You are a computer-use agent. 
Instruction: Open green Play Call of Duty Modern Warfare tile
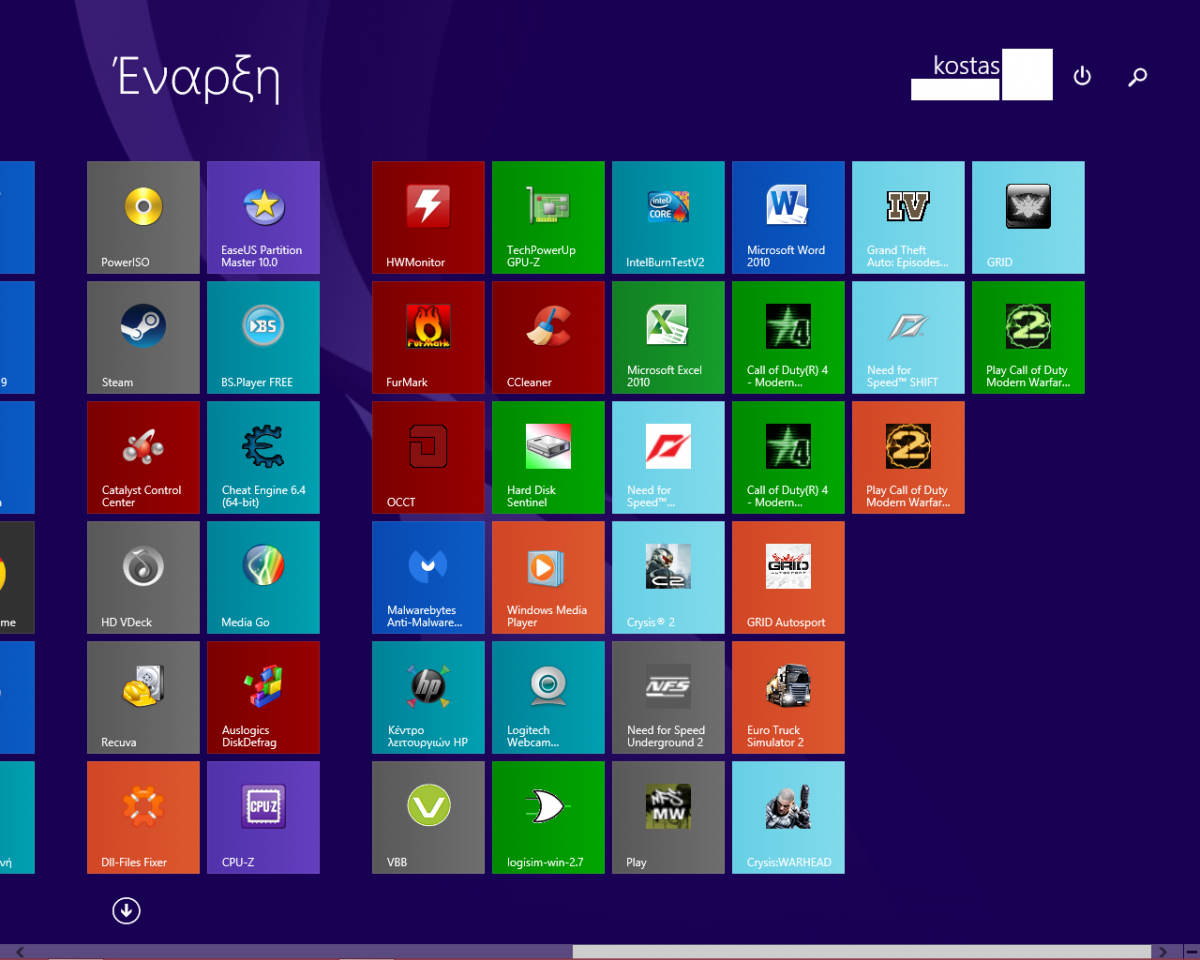[1028, 337]
